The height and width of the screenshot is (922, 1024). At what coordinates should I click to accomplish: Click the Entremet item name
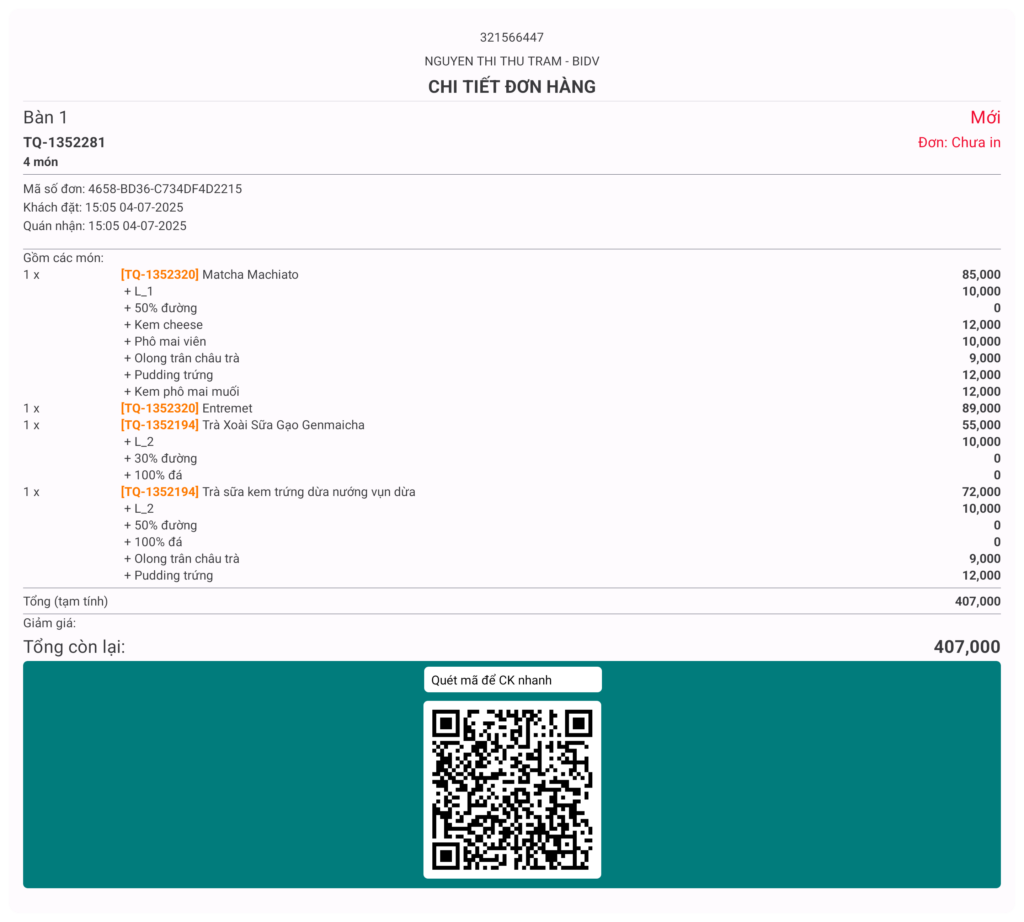[x=227, y=409]
